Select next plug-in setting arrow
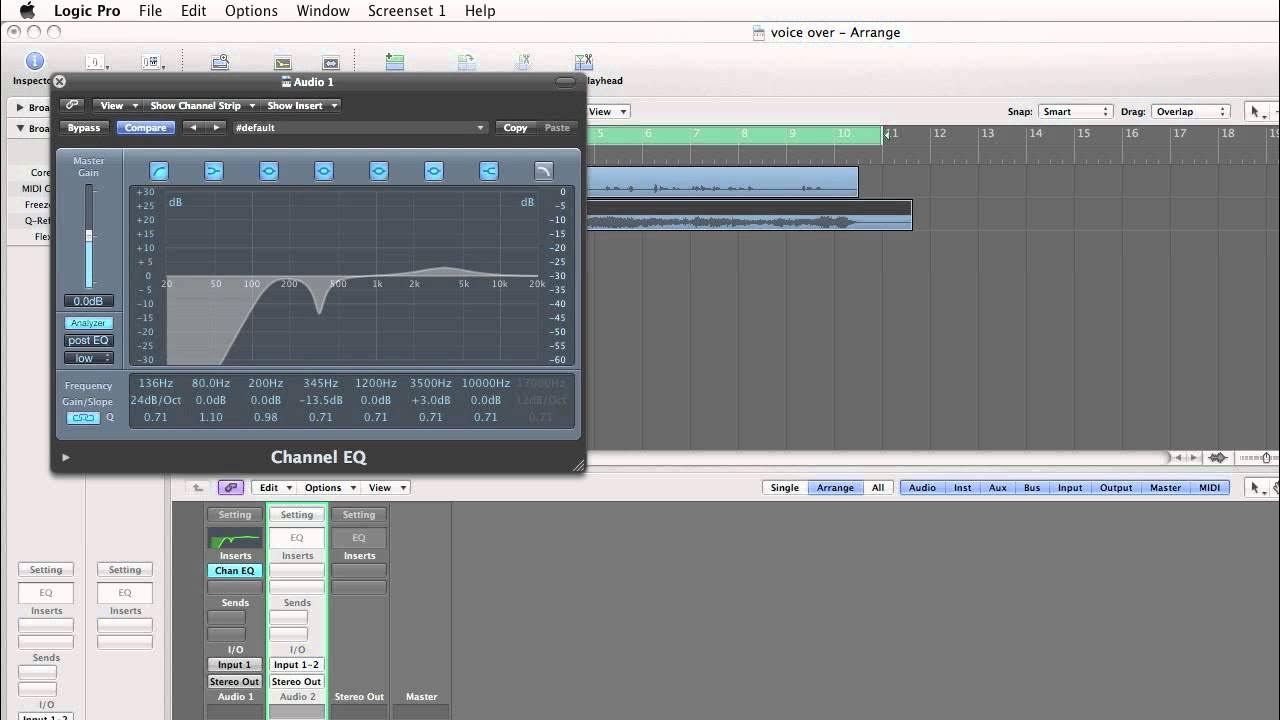 point(215,128)
